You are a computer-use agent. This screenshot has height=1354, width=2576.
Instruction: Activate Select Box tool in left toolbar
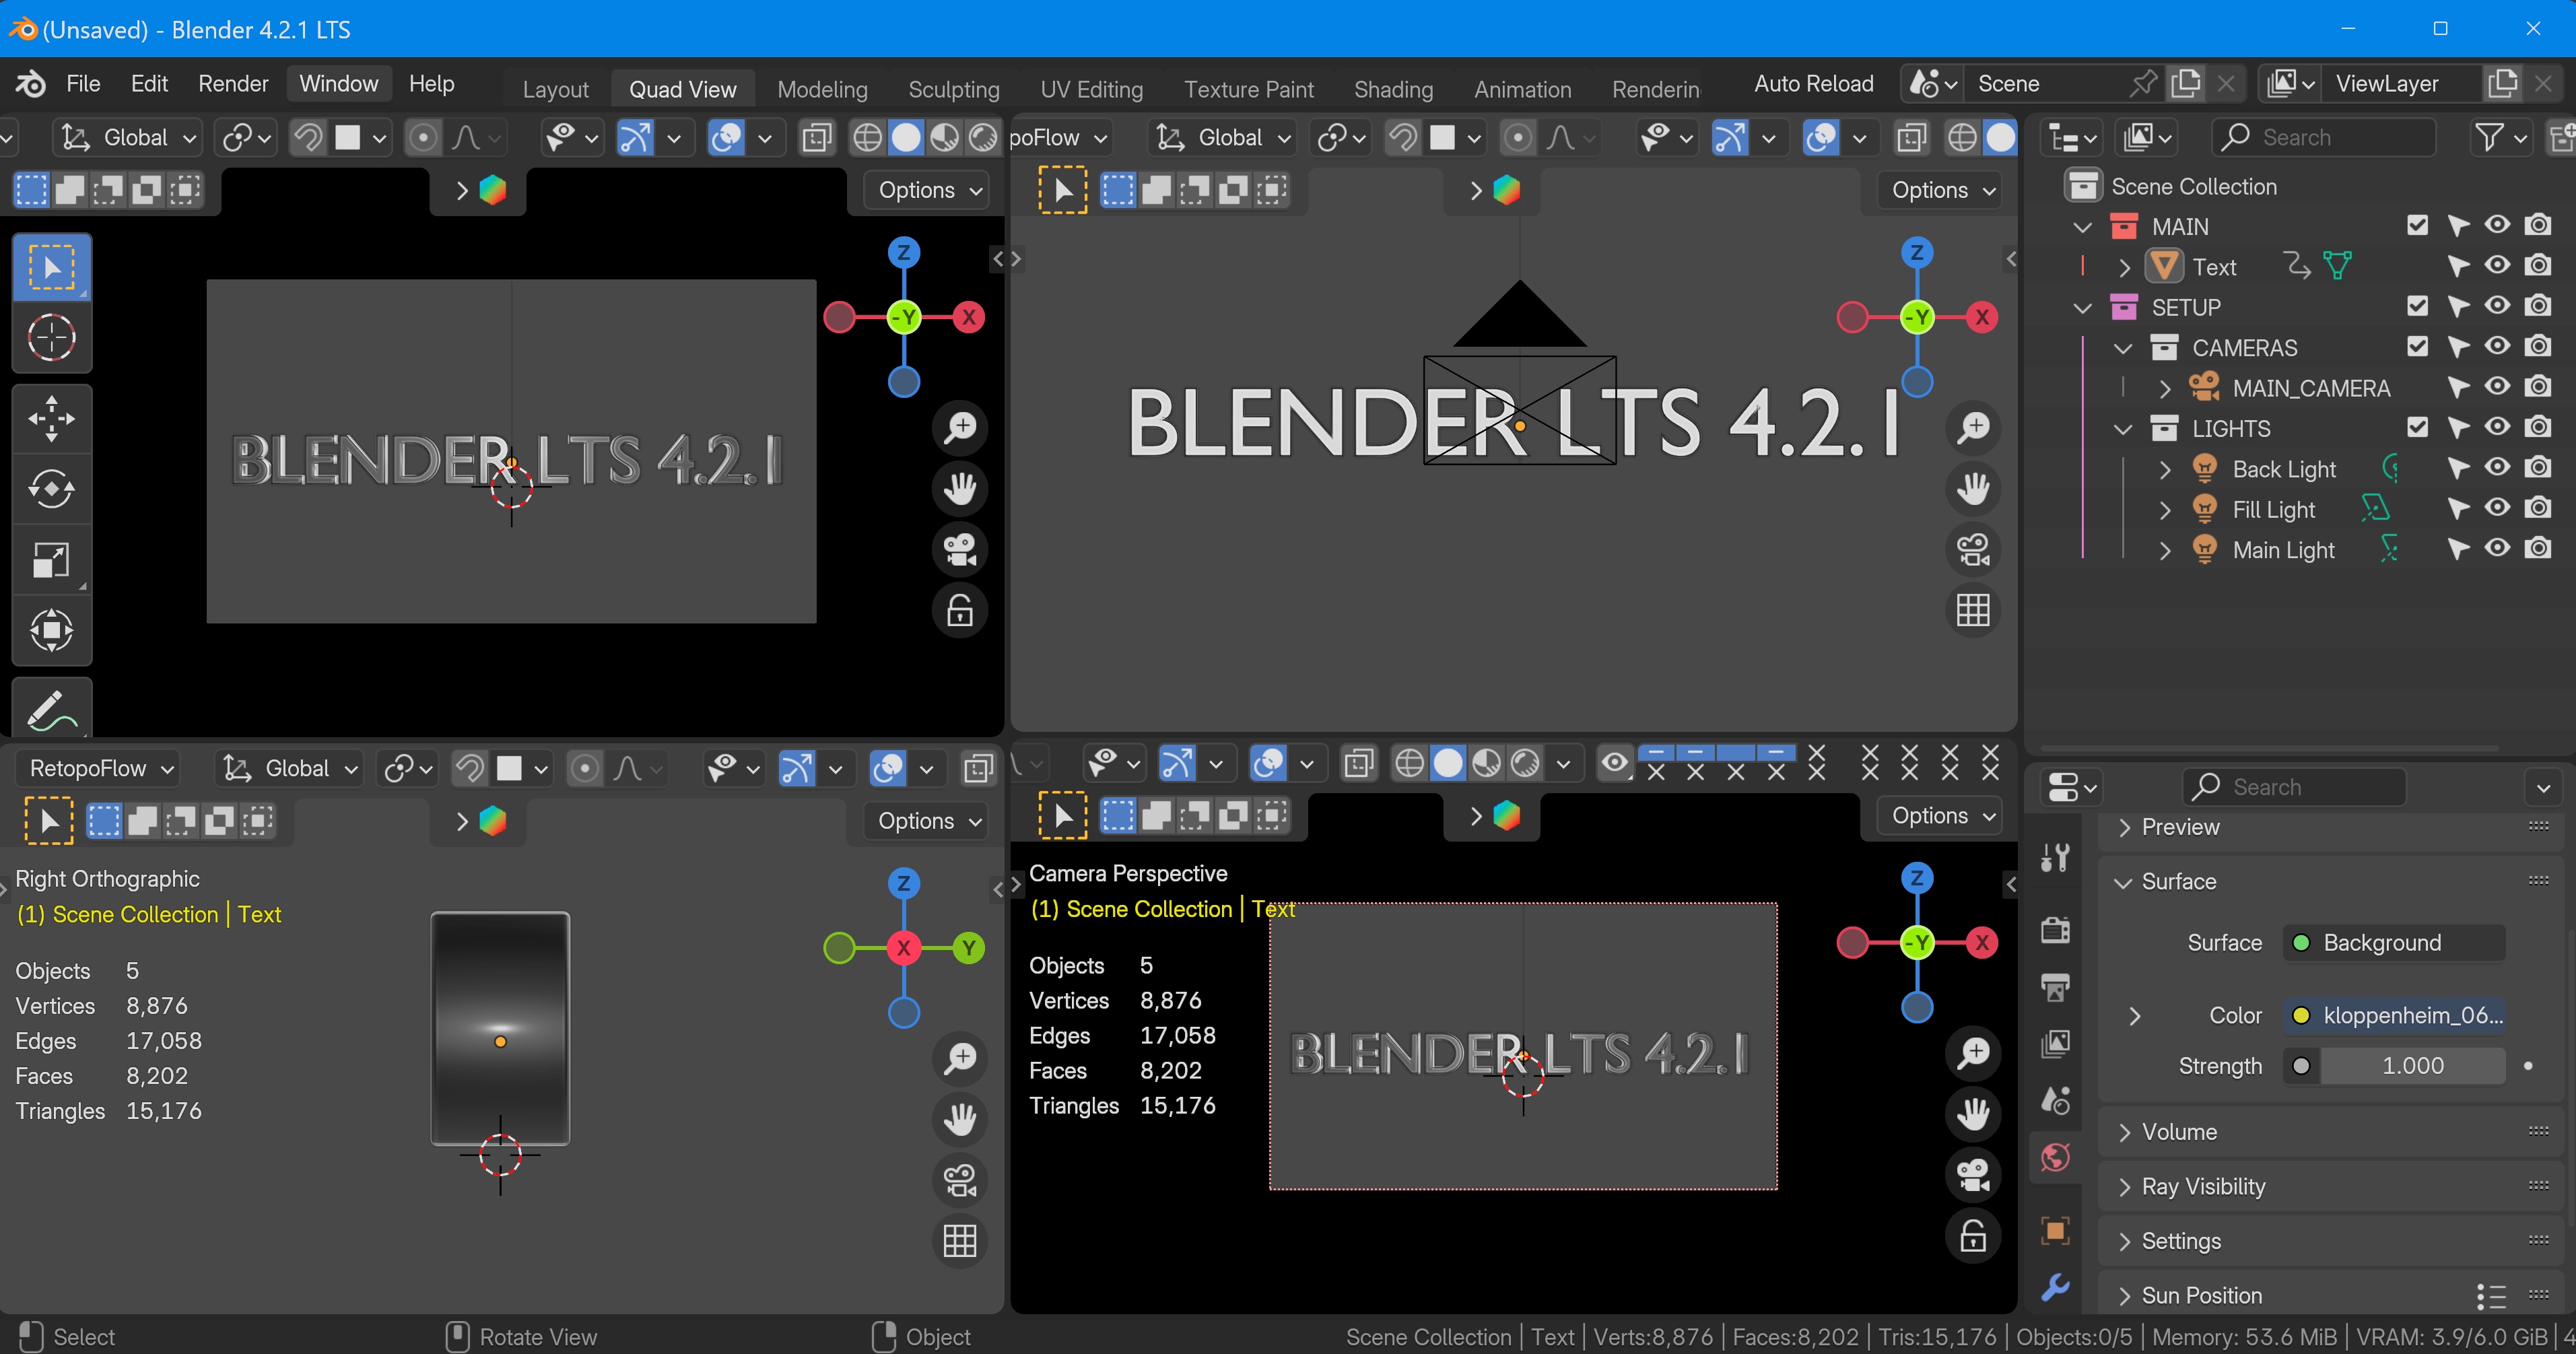pos(51,267)
